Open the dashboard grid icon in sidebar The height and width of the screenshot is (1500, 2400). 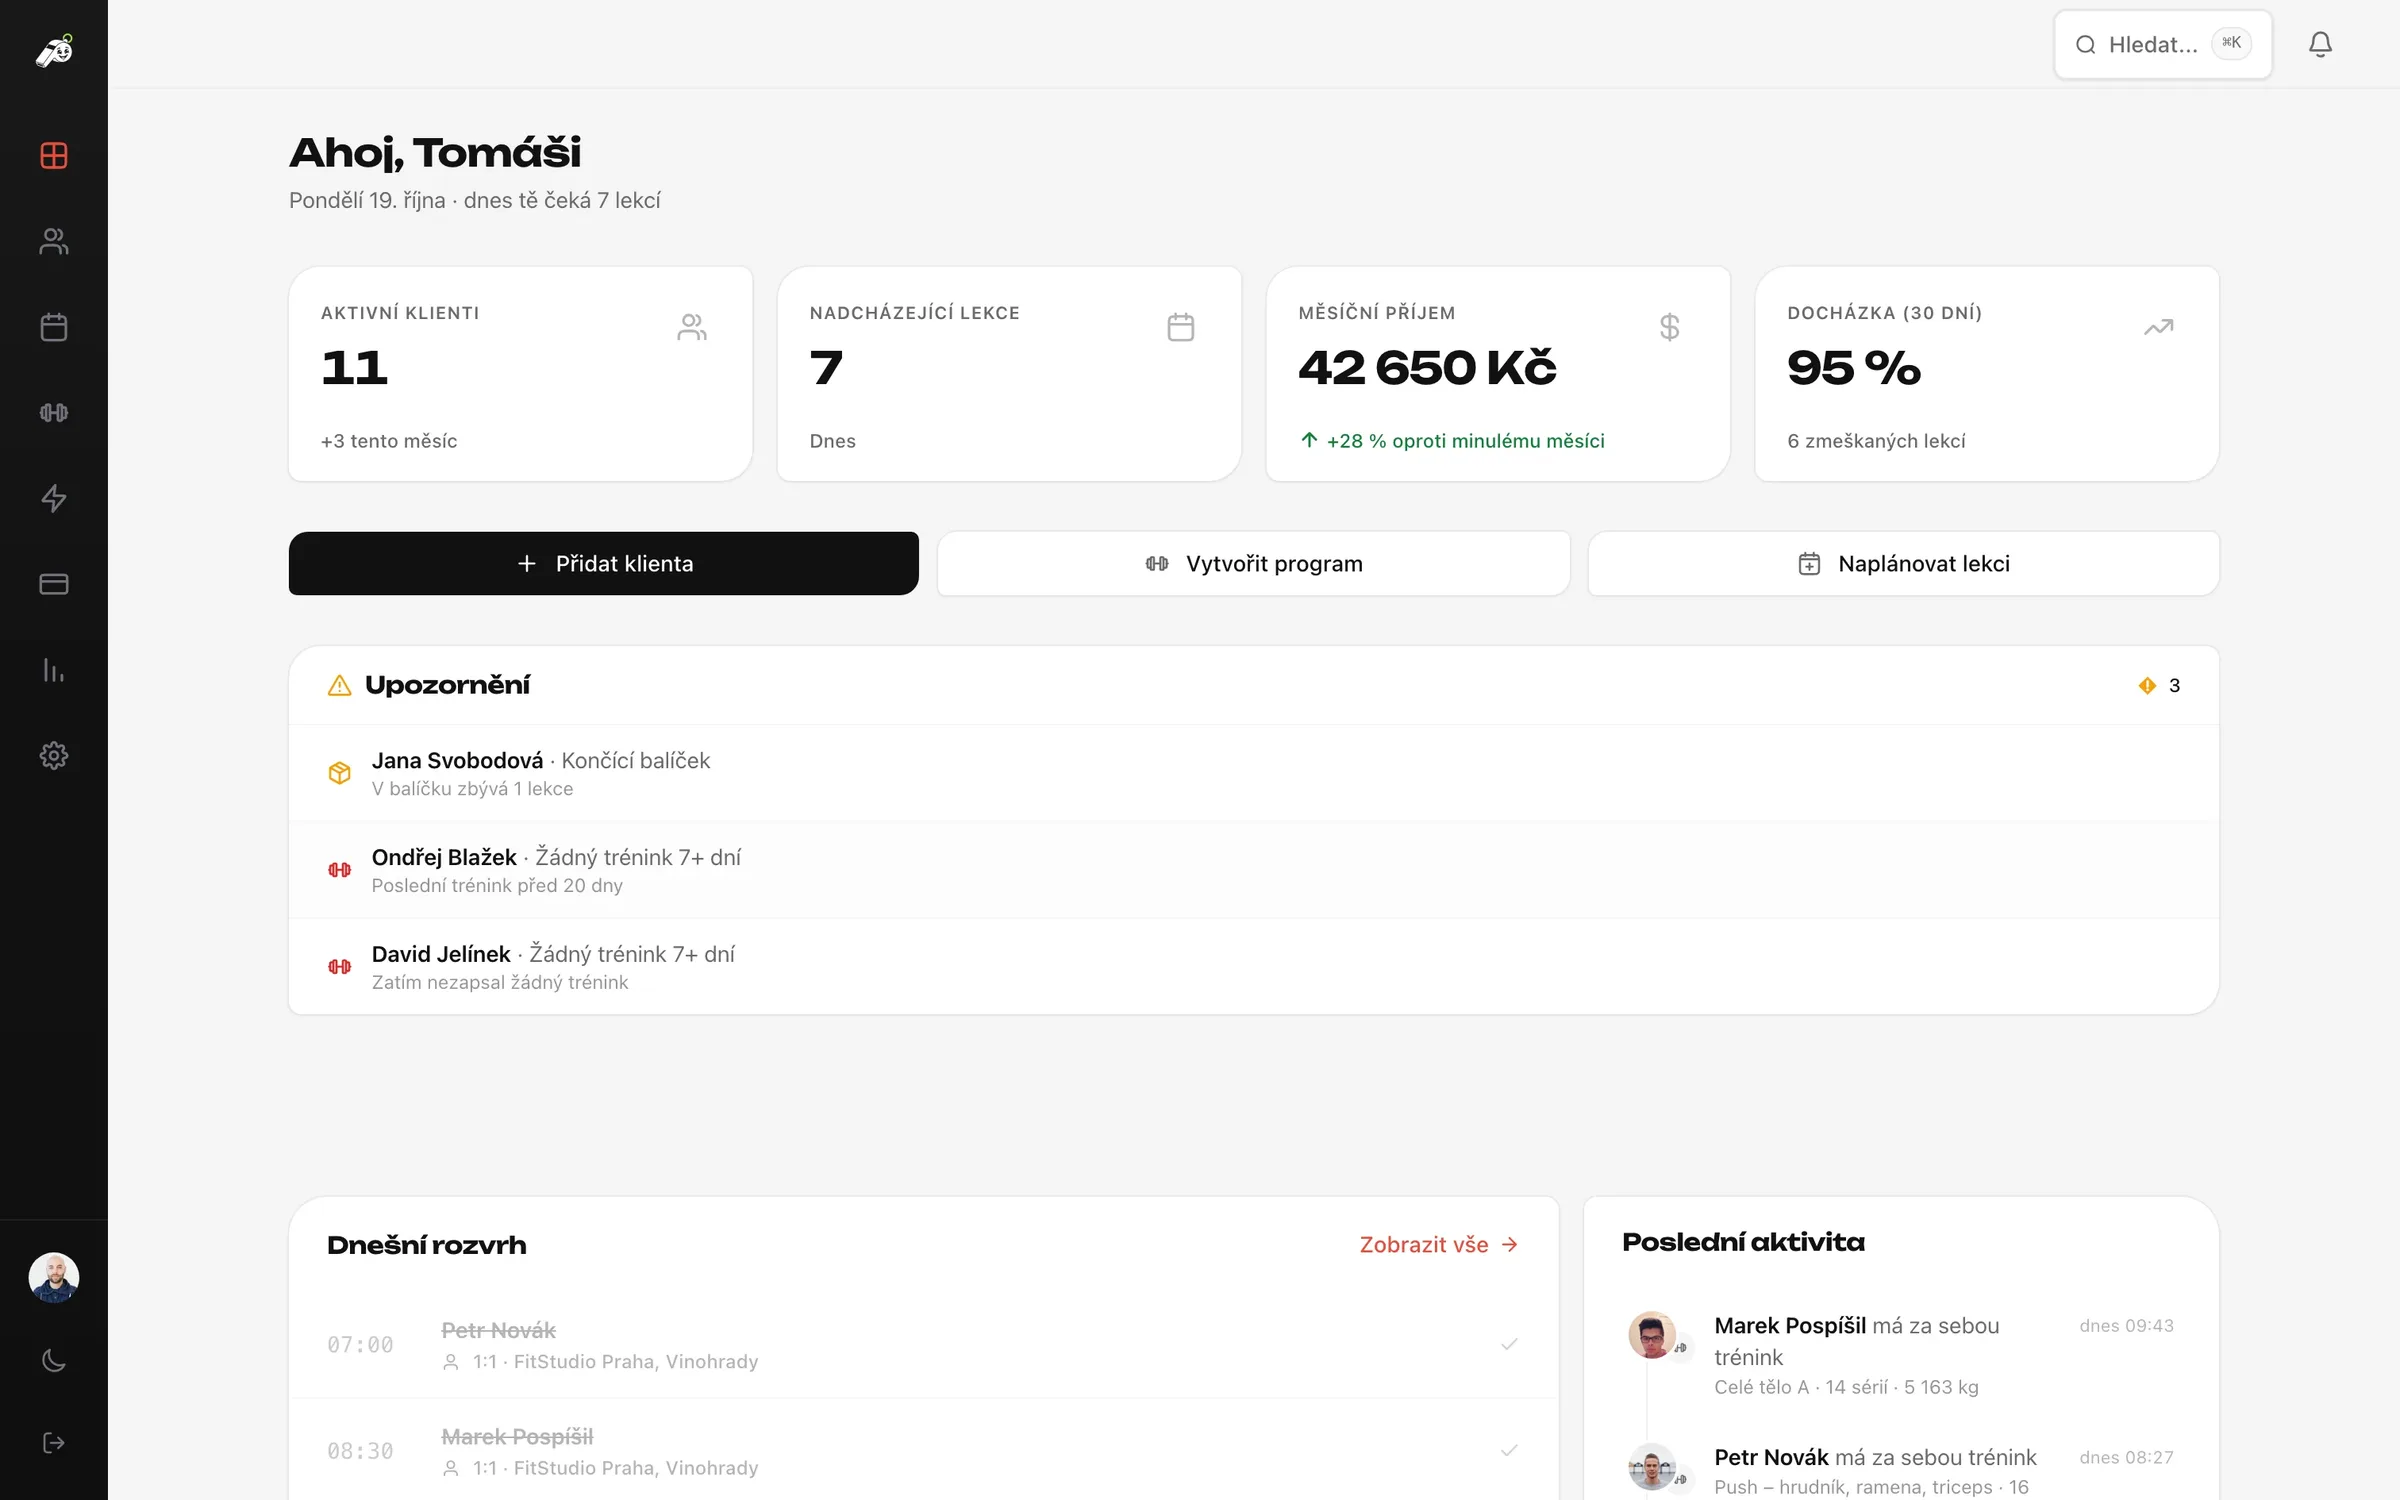[x=54, y=155]
